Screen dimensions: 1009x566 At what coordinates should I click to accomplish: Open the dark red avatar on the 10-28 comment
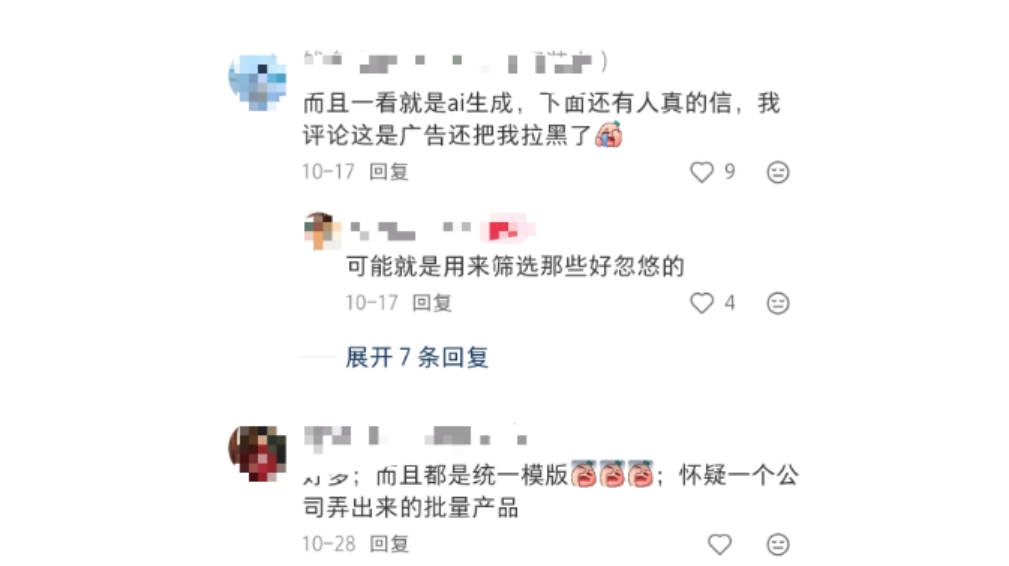257,453
